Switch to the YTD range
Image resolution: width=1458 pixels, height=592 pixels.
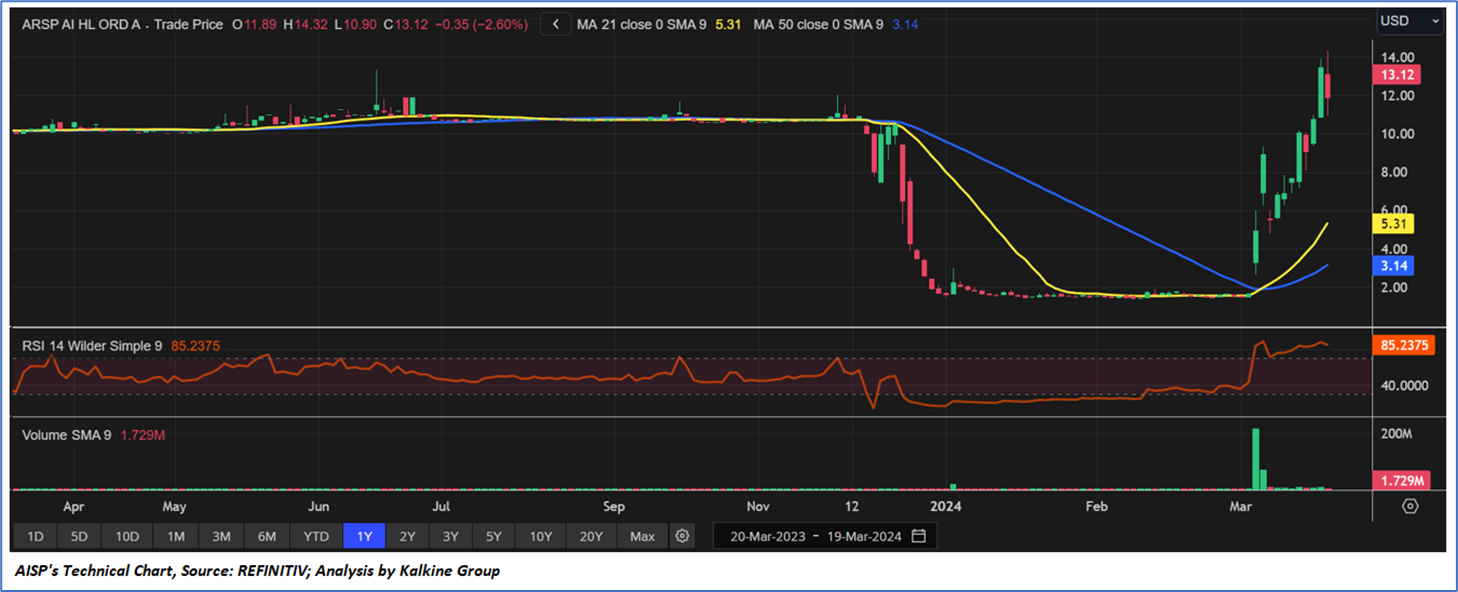point(316,536)
